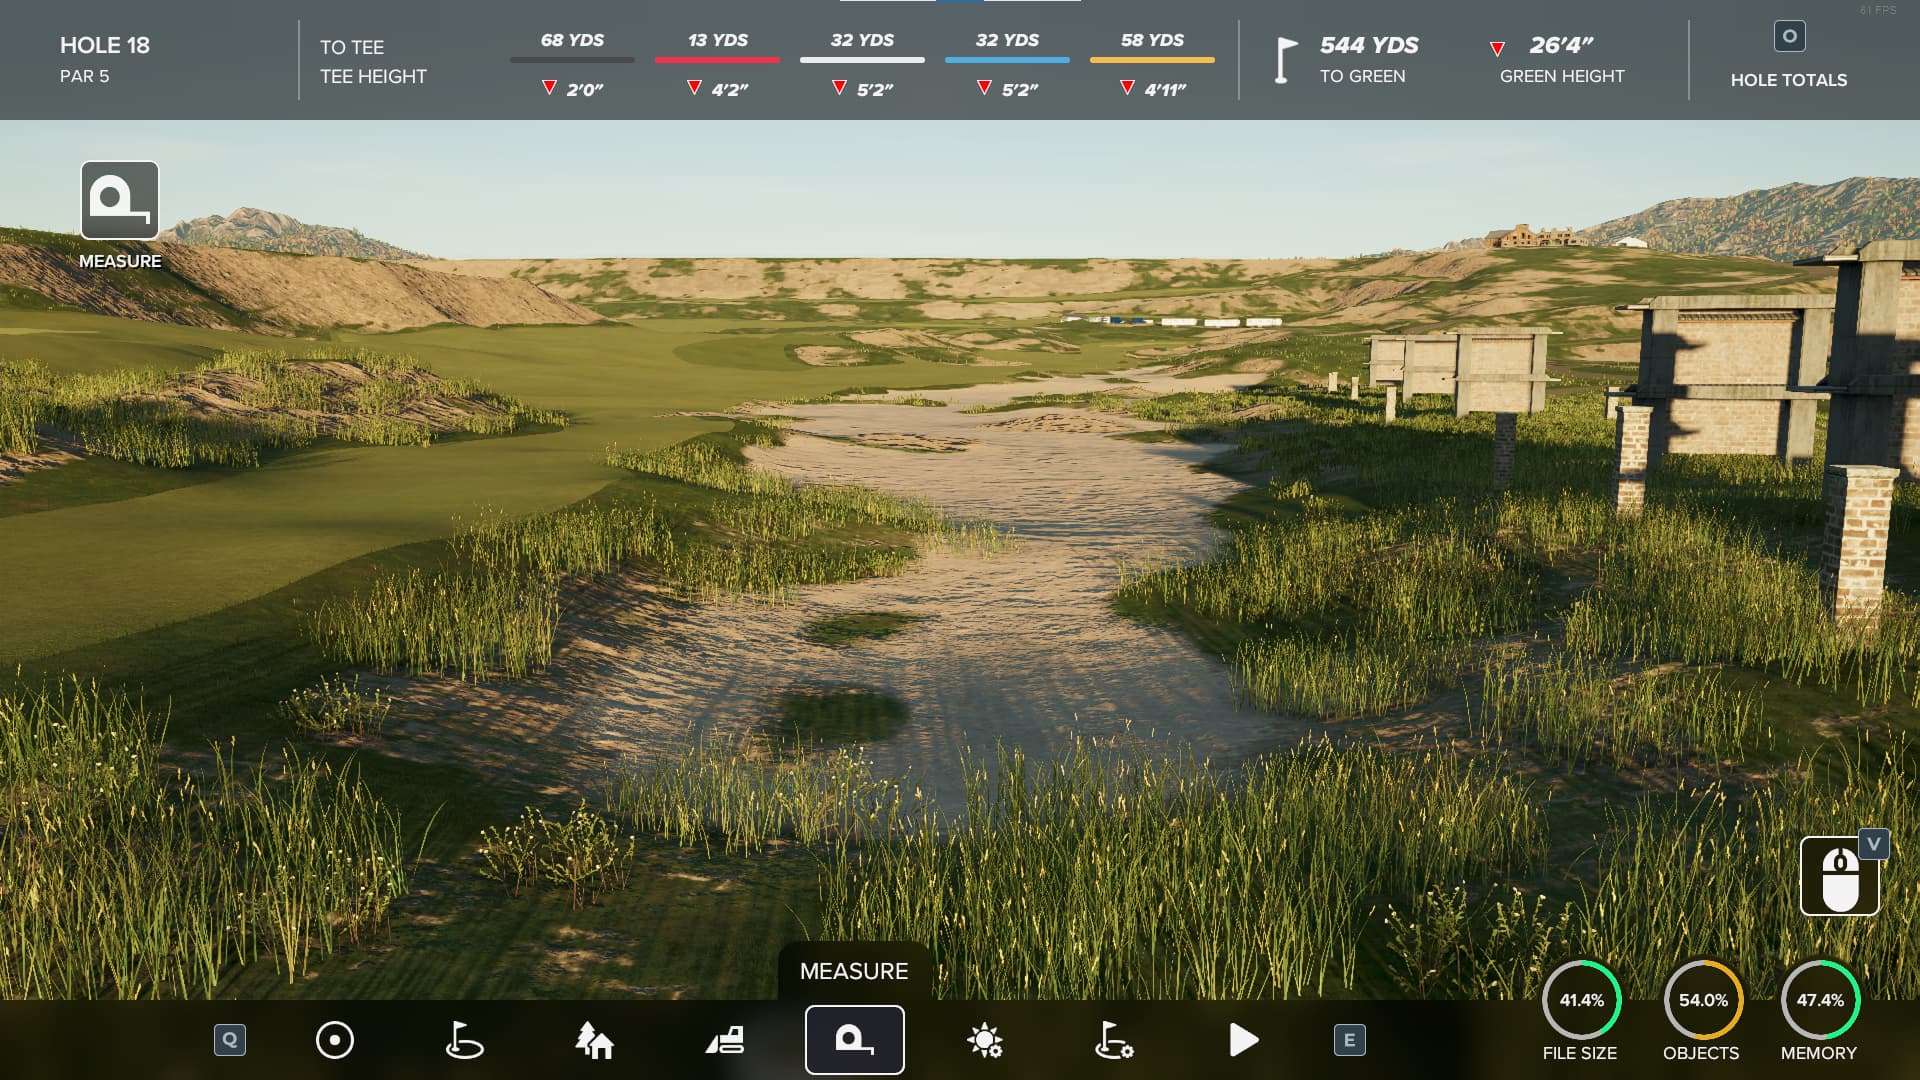Open the hole flag editing tool
This screenshot has width=1920, height=1080.
pyautogui.click(x=464, y=1040)
